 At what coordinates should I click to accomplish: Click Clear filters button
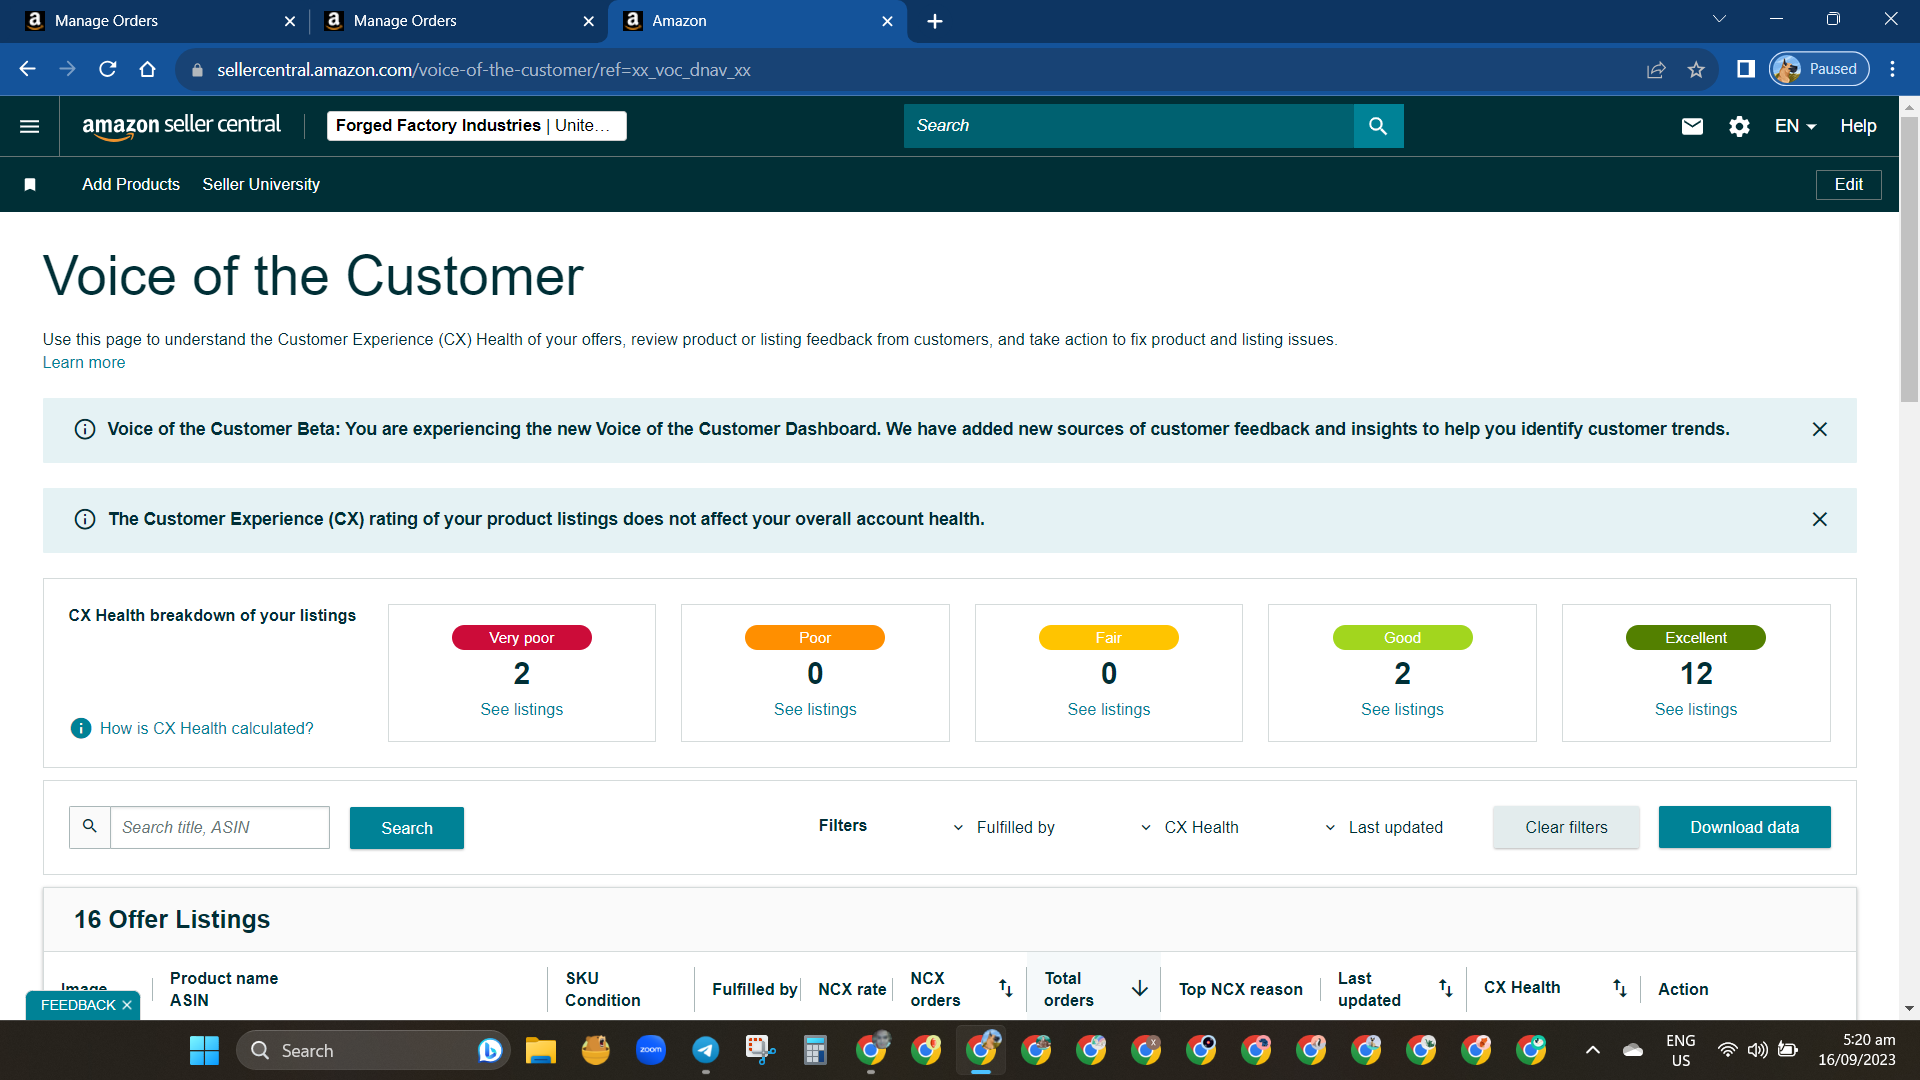tap(1566, 827)
